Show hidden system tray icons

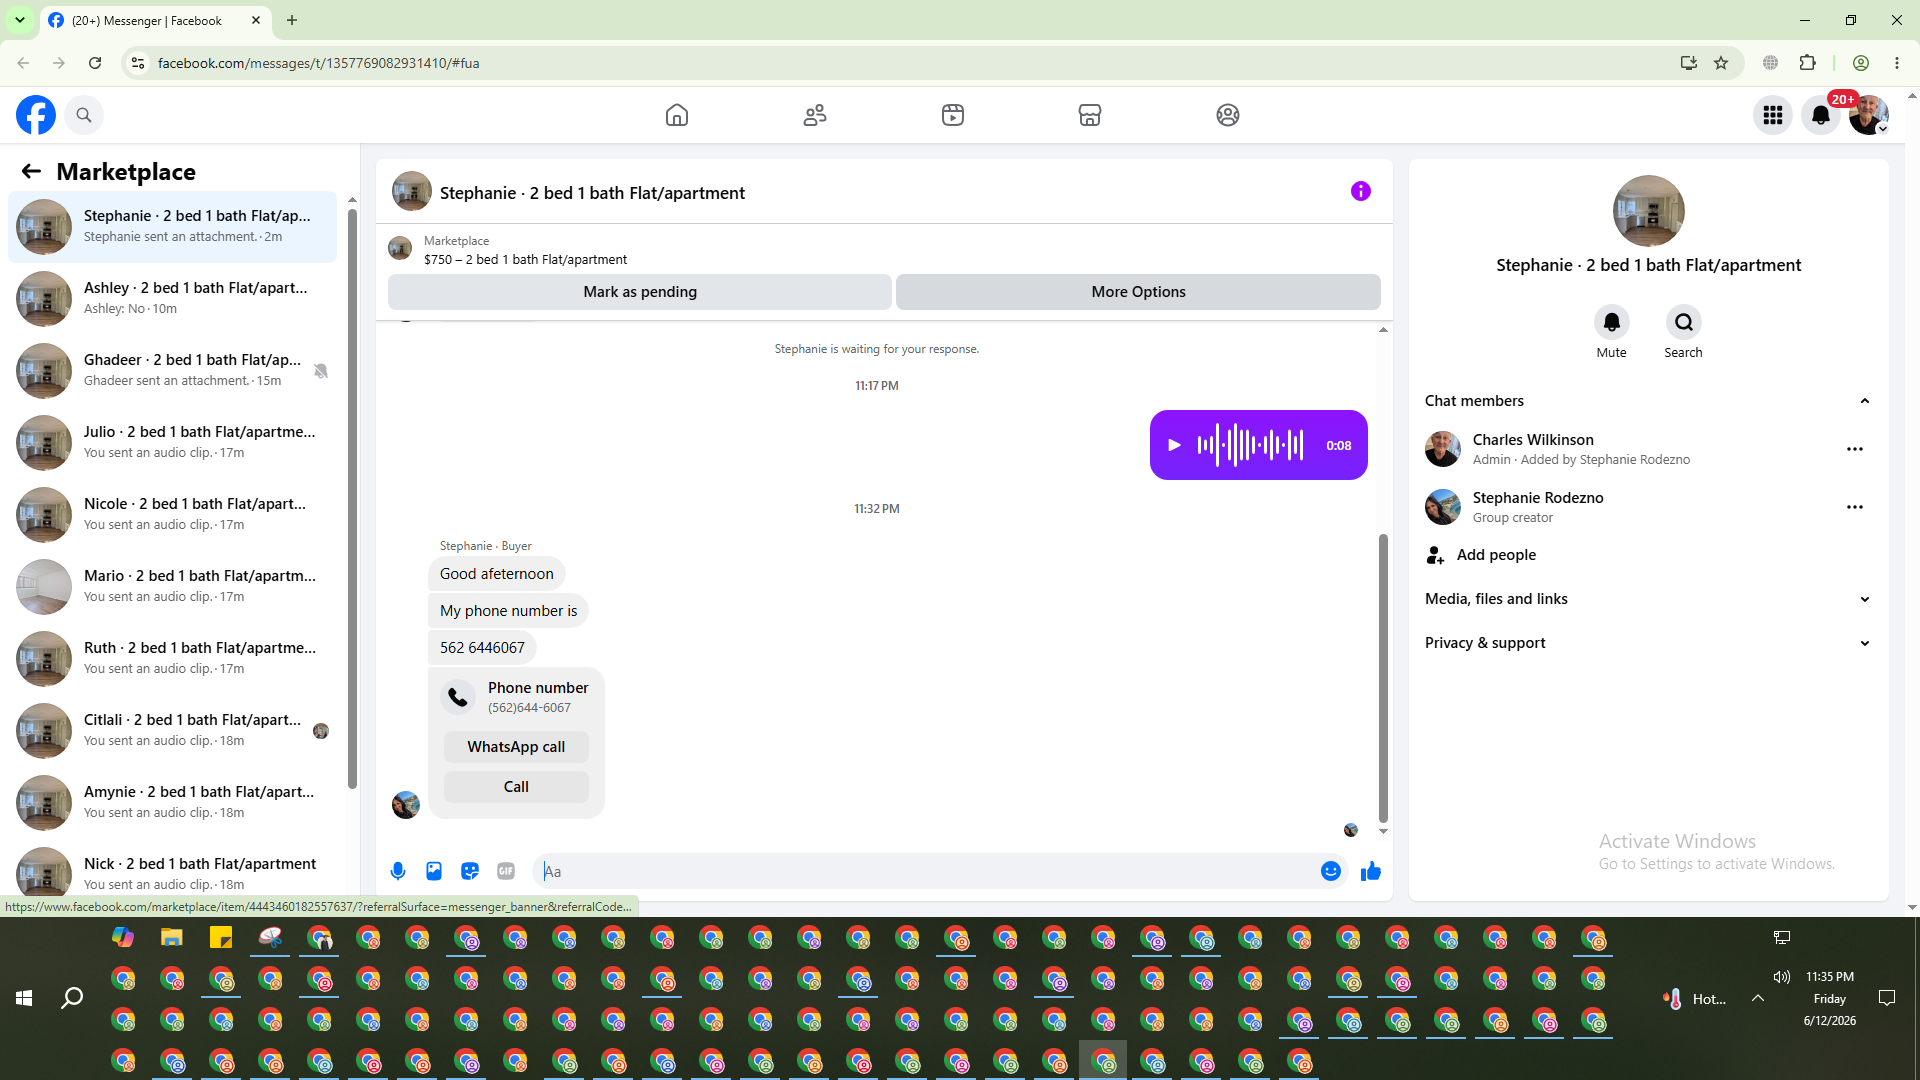pos(1758,998)
